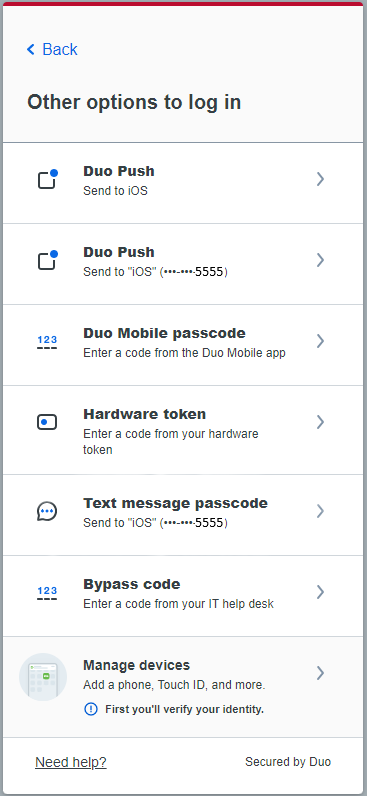This screenshot has height=796, width=367.
Task: Open the chevron on Duo Mobile passcode row
Action: pos(320,341)
